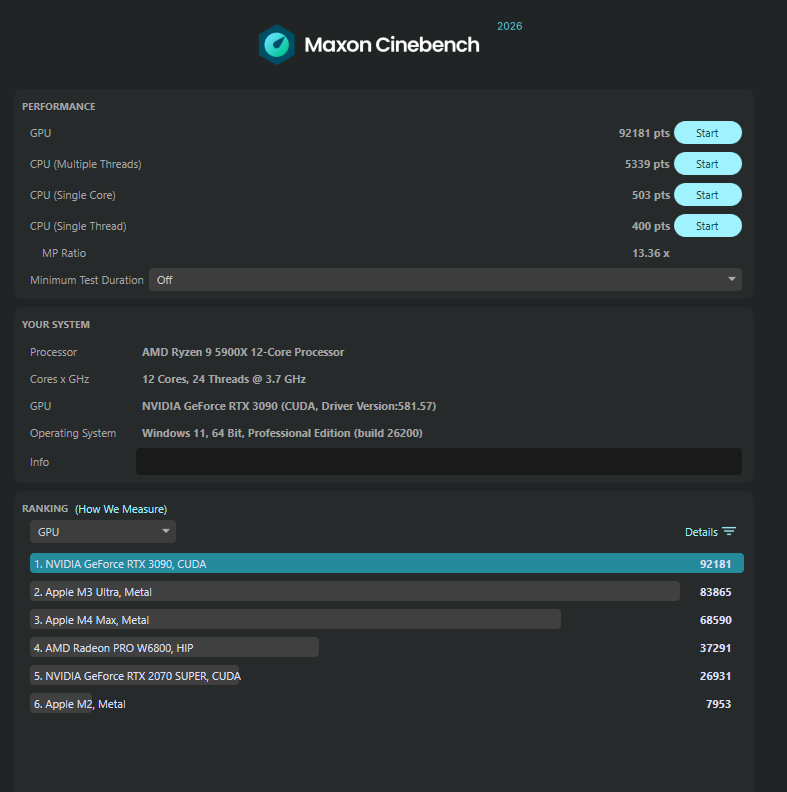The width and height of the screenshot is (787, 792).
Task: Start the CPU (Single Thread) test
Action: coord(708,226)
